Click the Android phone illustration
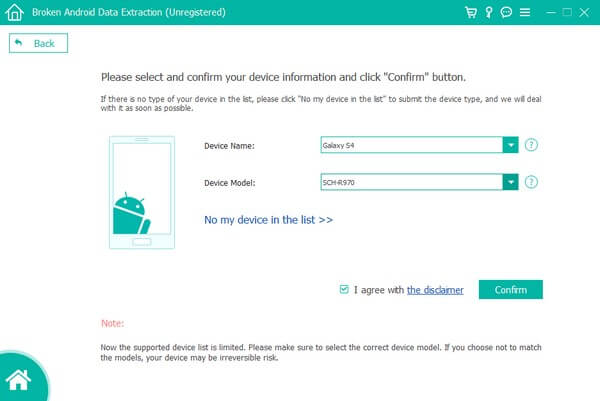This screenshot has height=401, width=600. [x=142, y=192]
